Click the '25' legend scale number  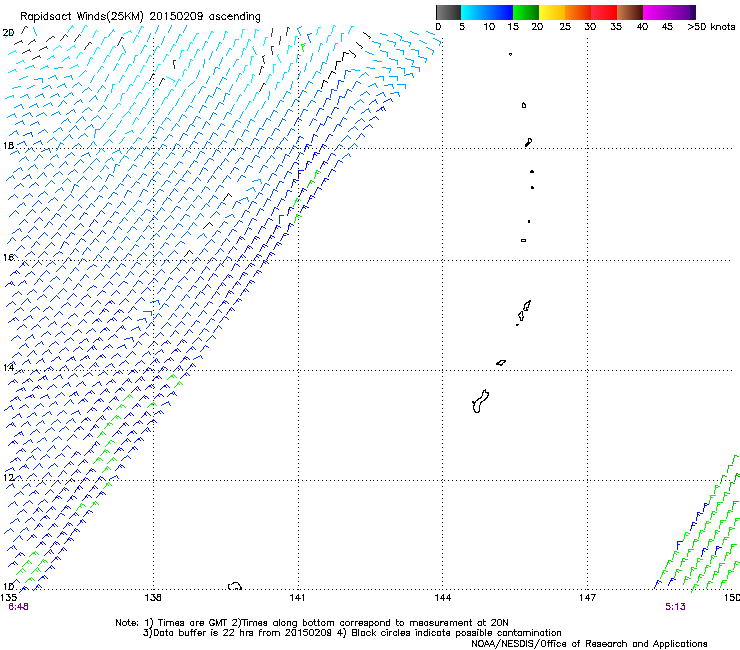[x=565, y=27]
